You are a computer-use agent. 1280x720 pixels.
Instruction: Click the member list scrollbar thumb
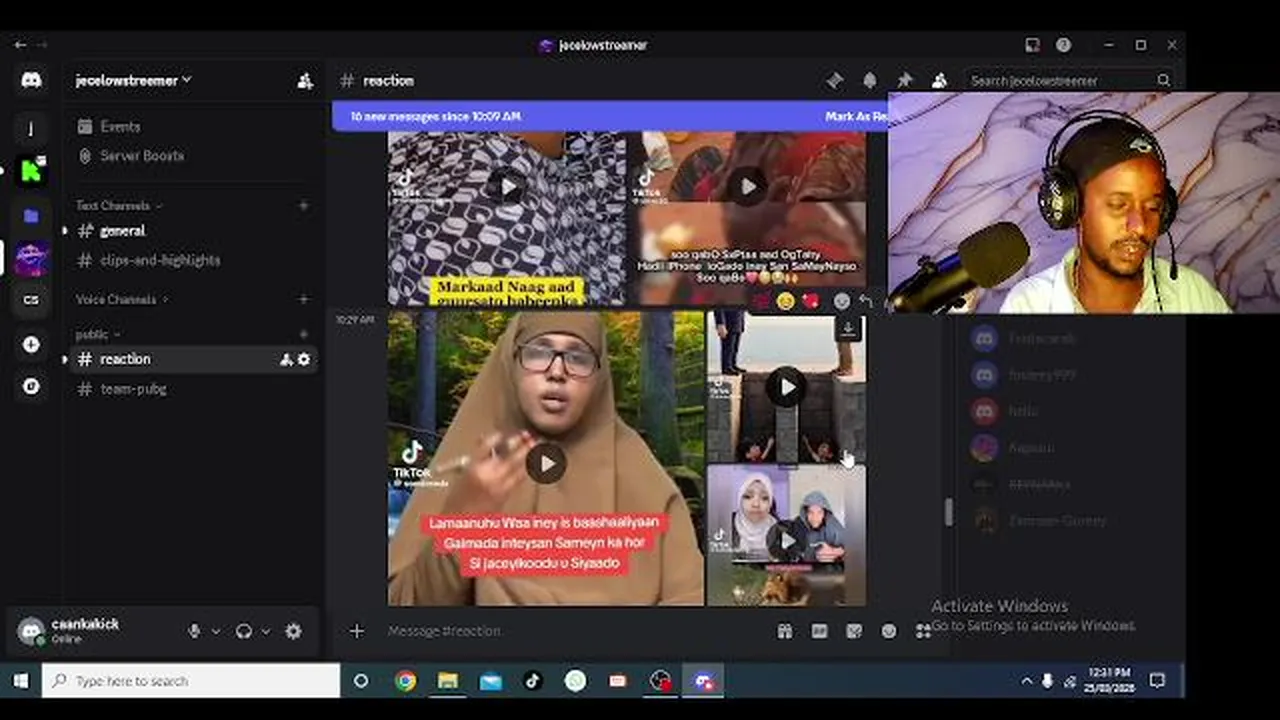(x=948, y=512)
